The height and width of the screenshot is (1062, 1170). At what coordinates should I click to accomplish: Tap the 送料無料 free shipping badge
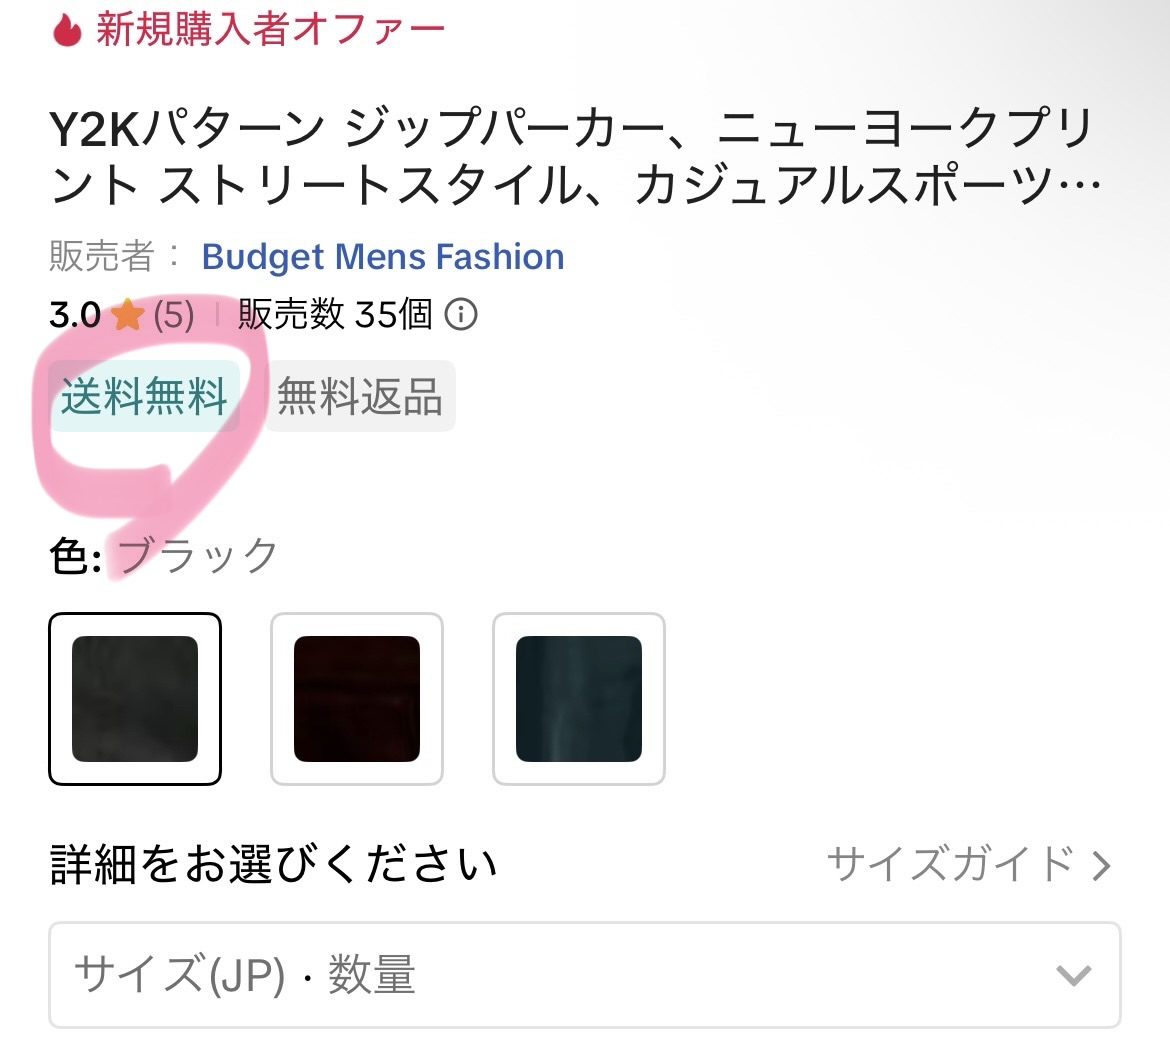(x=144, y=396)
